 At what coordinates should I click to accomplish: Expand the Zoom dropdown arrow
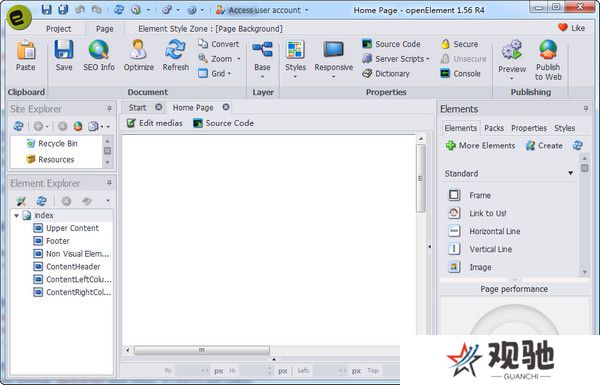[239, 59]
